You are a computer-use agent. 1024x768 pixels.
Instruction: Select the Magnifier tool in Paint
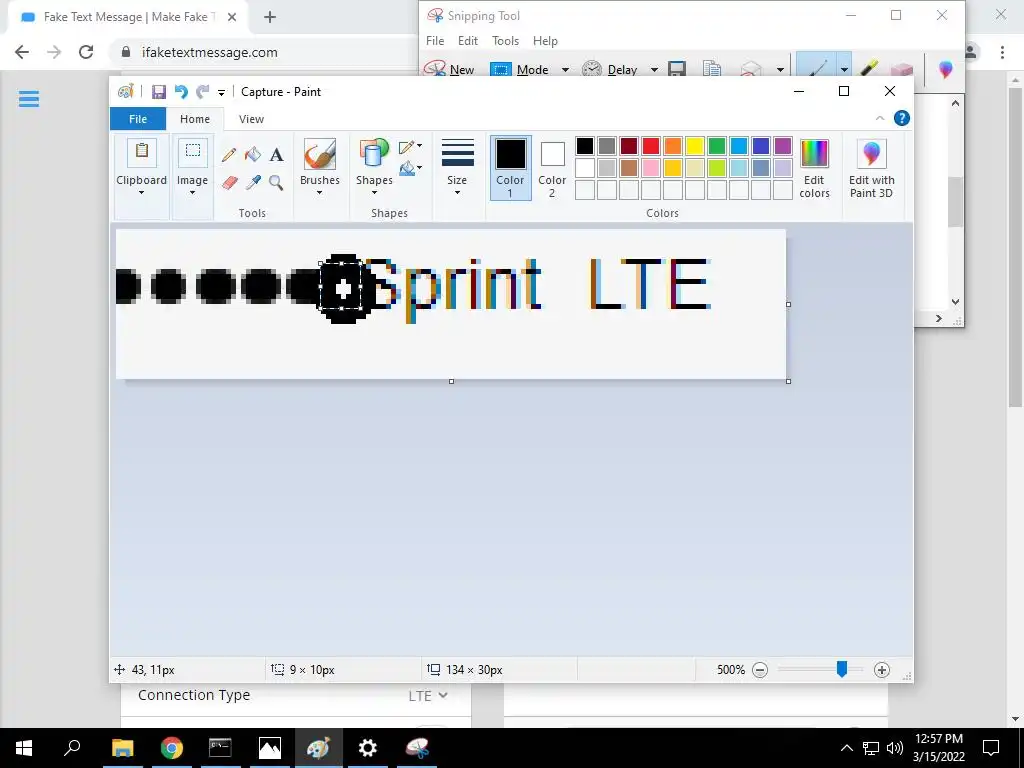click(x=276, y=182)
